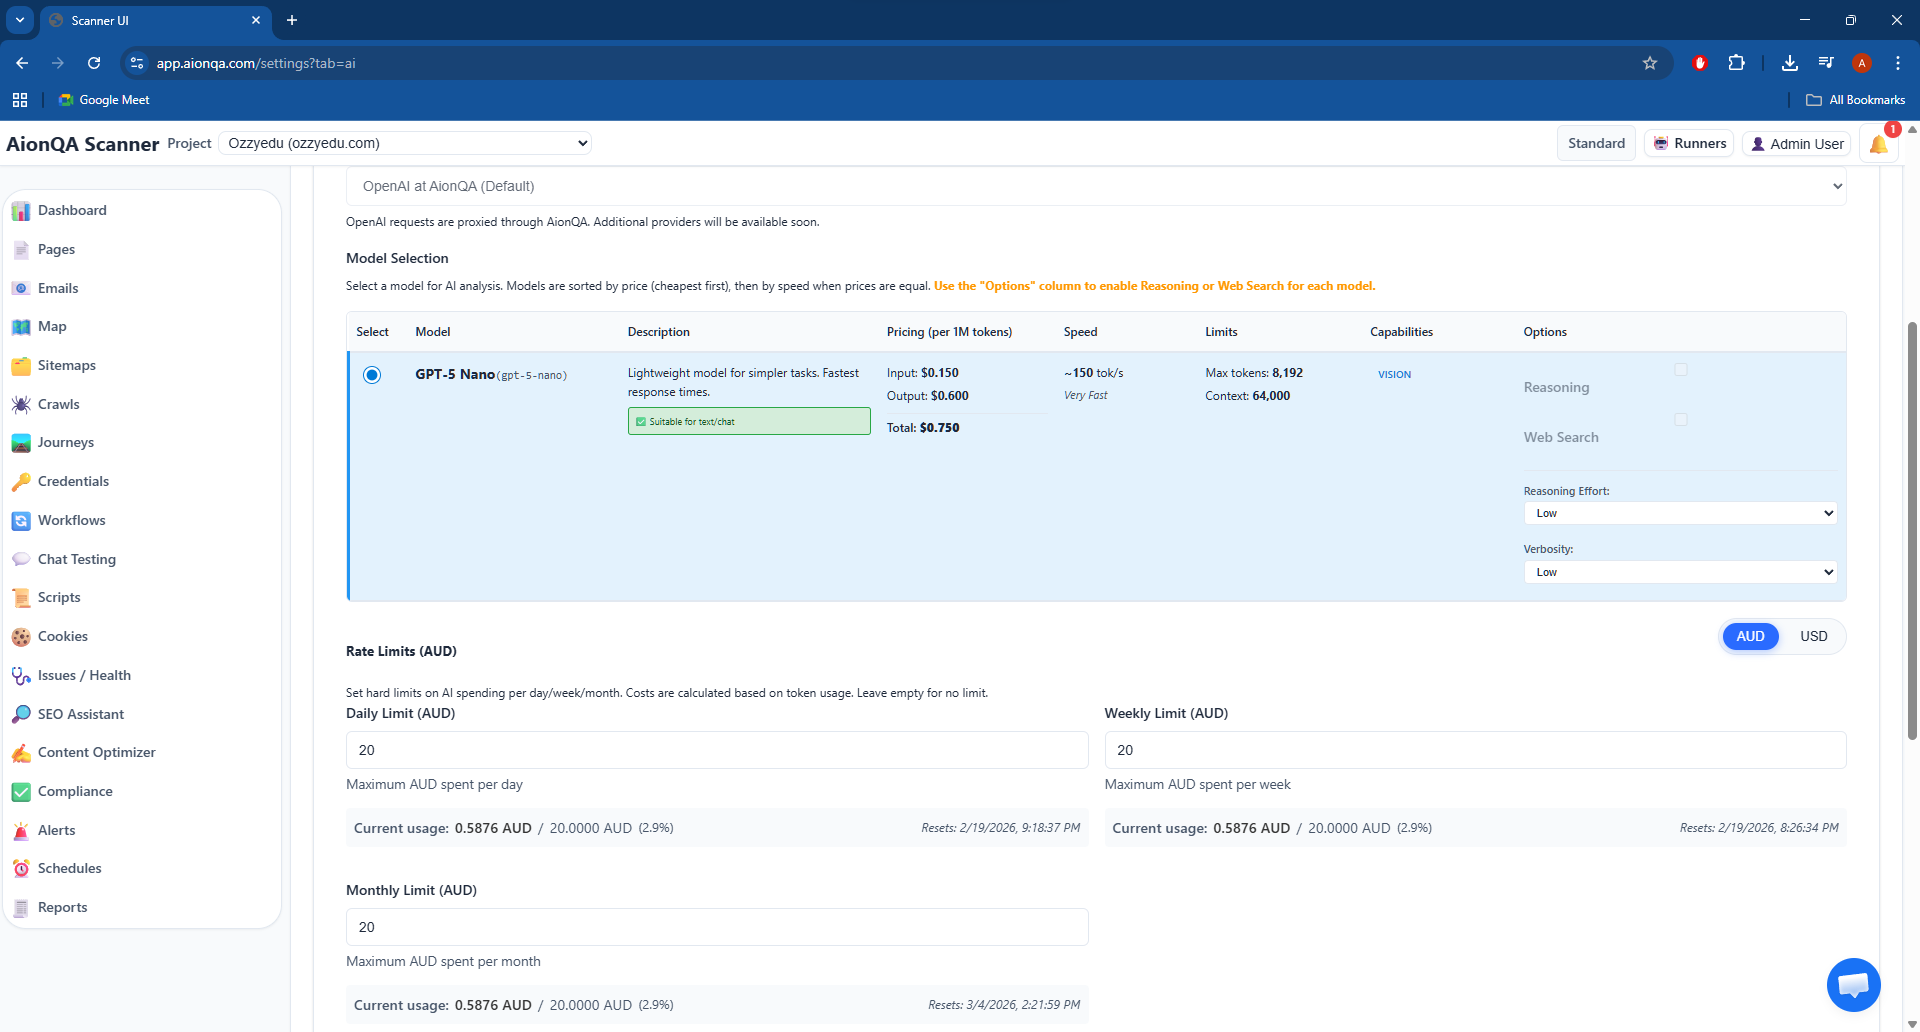
Task: Click the Alerts siren icon
Action: pos(21,831)
